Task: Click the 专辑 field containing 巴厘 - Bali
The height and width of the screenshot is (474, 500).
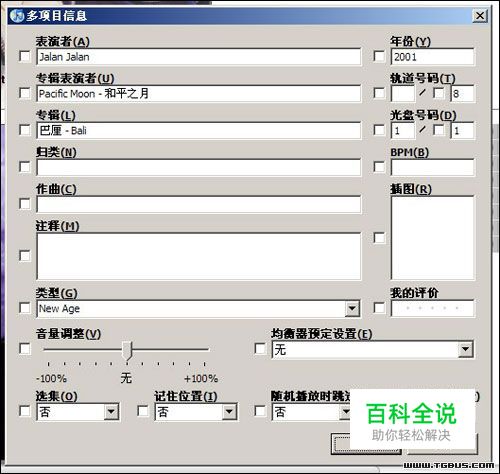Action: (x=199, y=131)
